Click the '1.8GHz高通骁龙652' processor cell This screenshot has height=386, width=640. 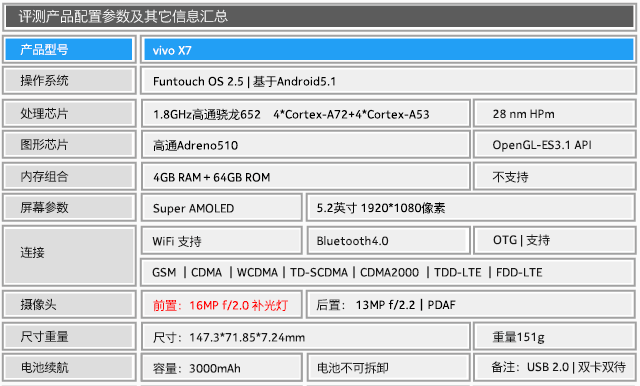click(x=306, y=113)
